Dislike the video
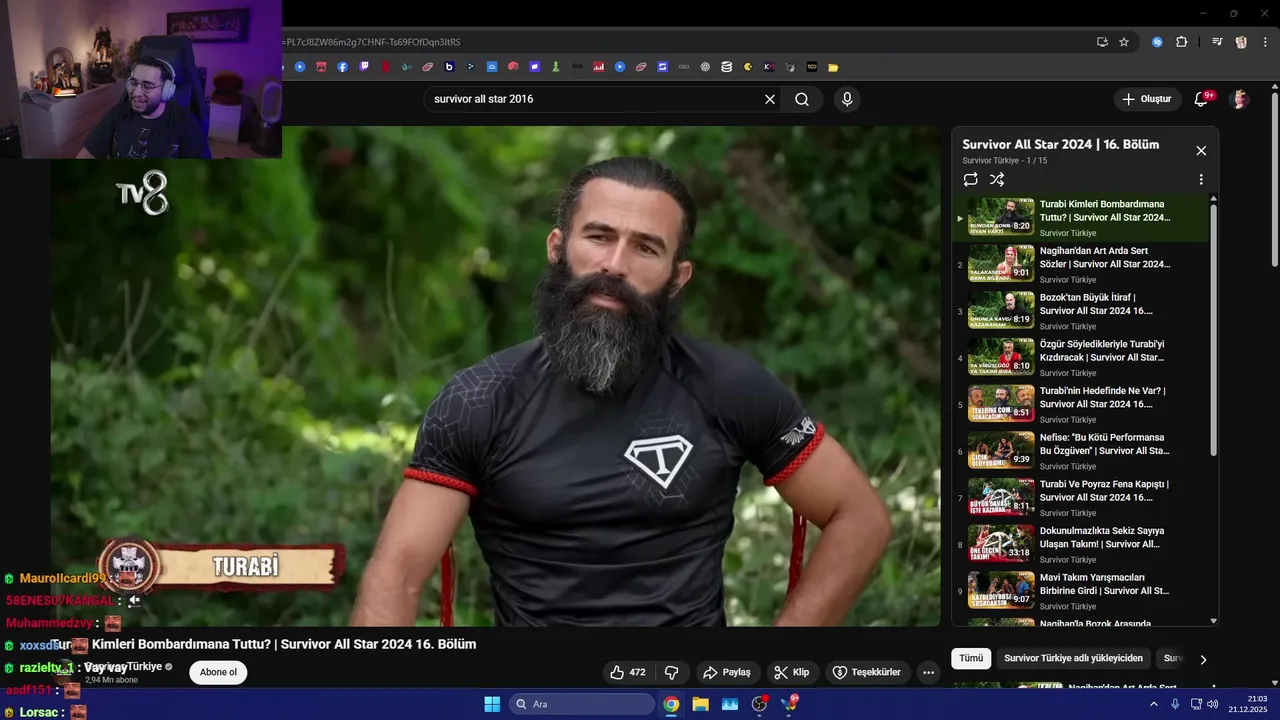The image size is (1280, 720). (672, 672)
